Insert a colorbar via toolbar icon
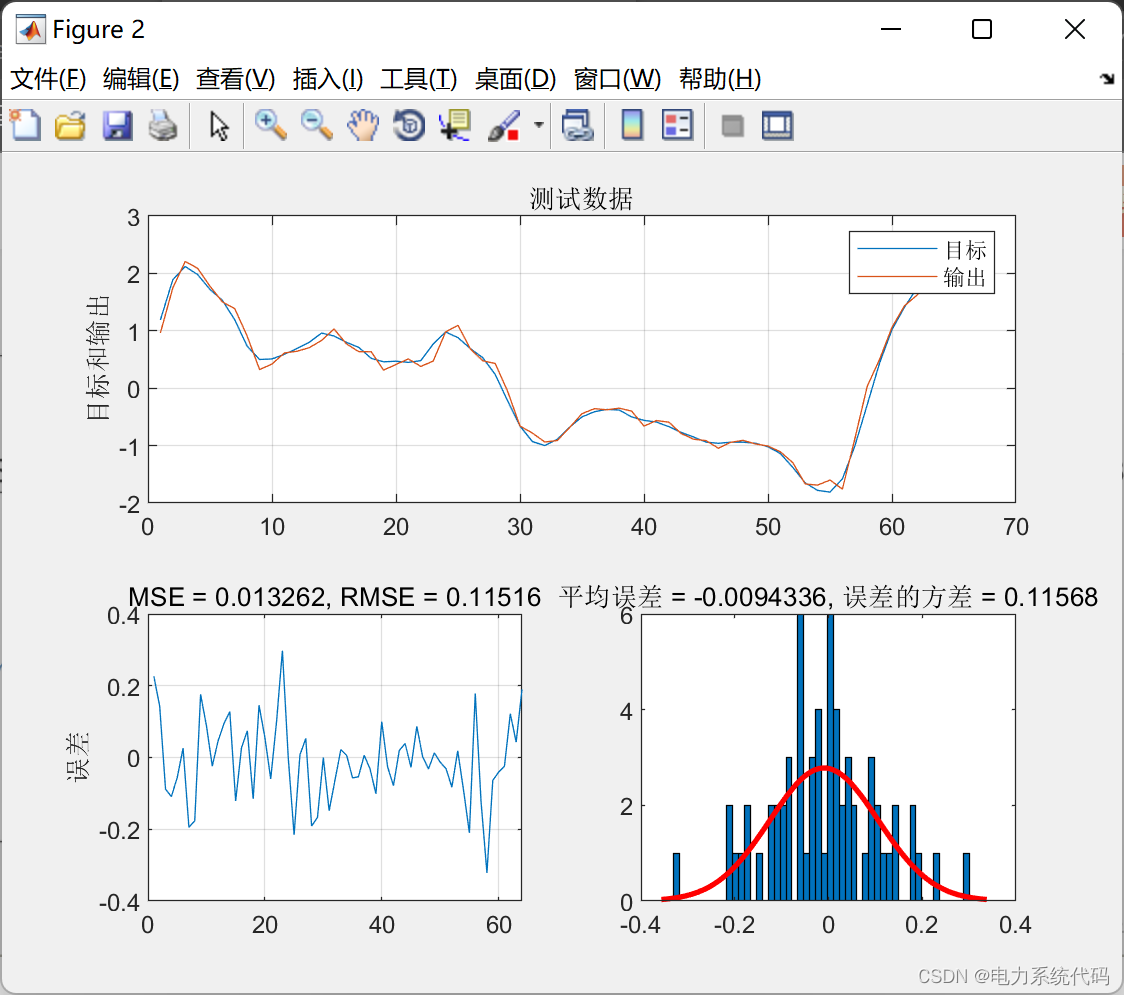 (x=632, y=125)
